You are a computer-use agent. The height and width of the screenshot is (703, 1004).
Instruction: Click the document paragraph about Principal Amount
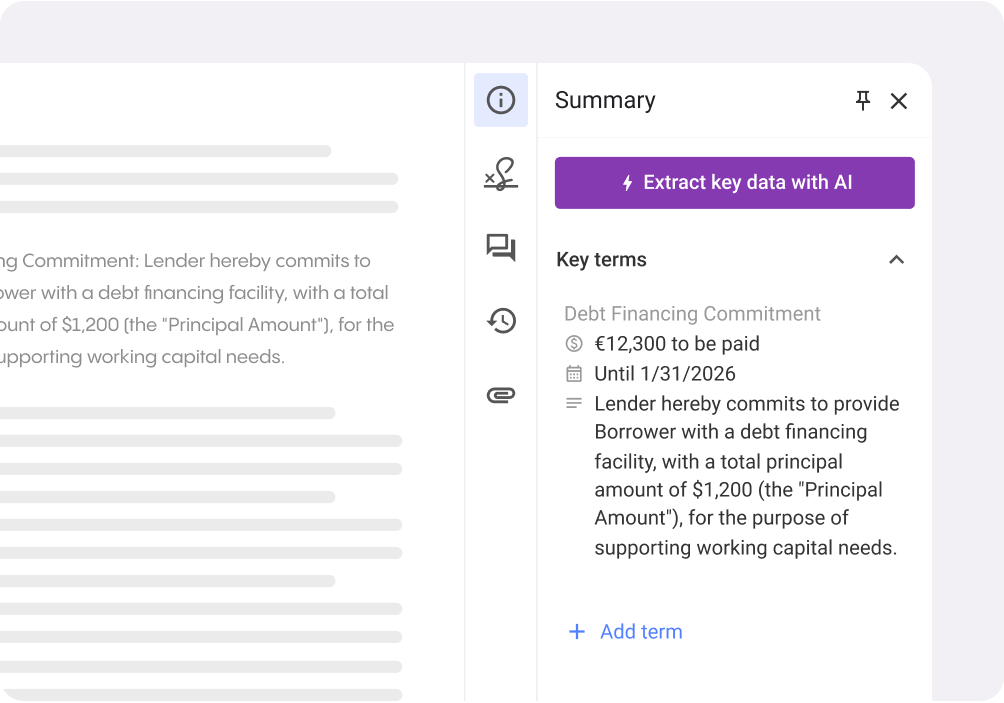pos(195,309)
